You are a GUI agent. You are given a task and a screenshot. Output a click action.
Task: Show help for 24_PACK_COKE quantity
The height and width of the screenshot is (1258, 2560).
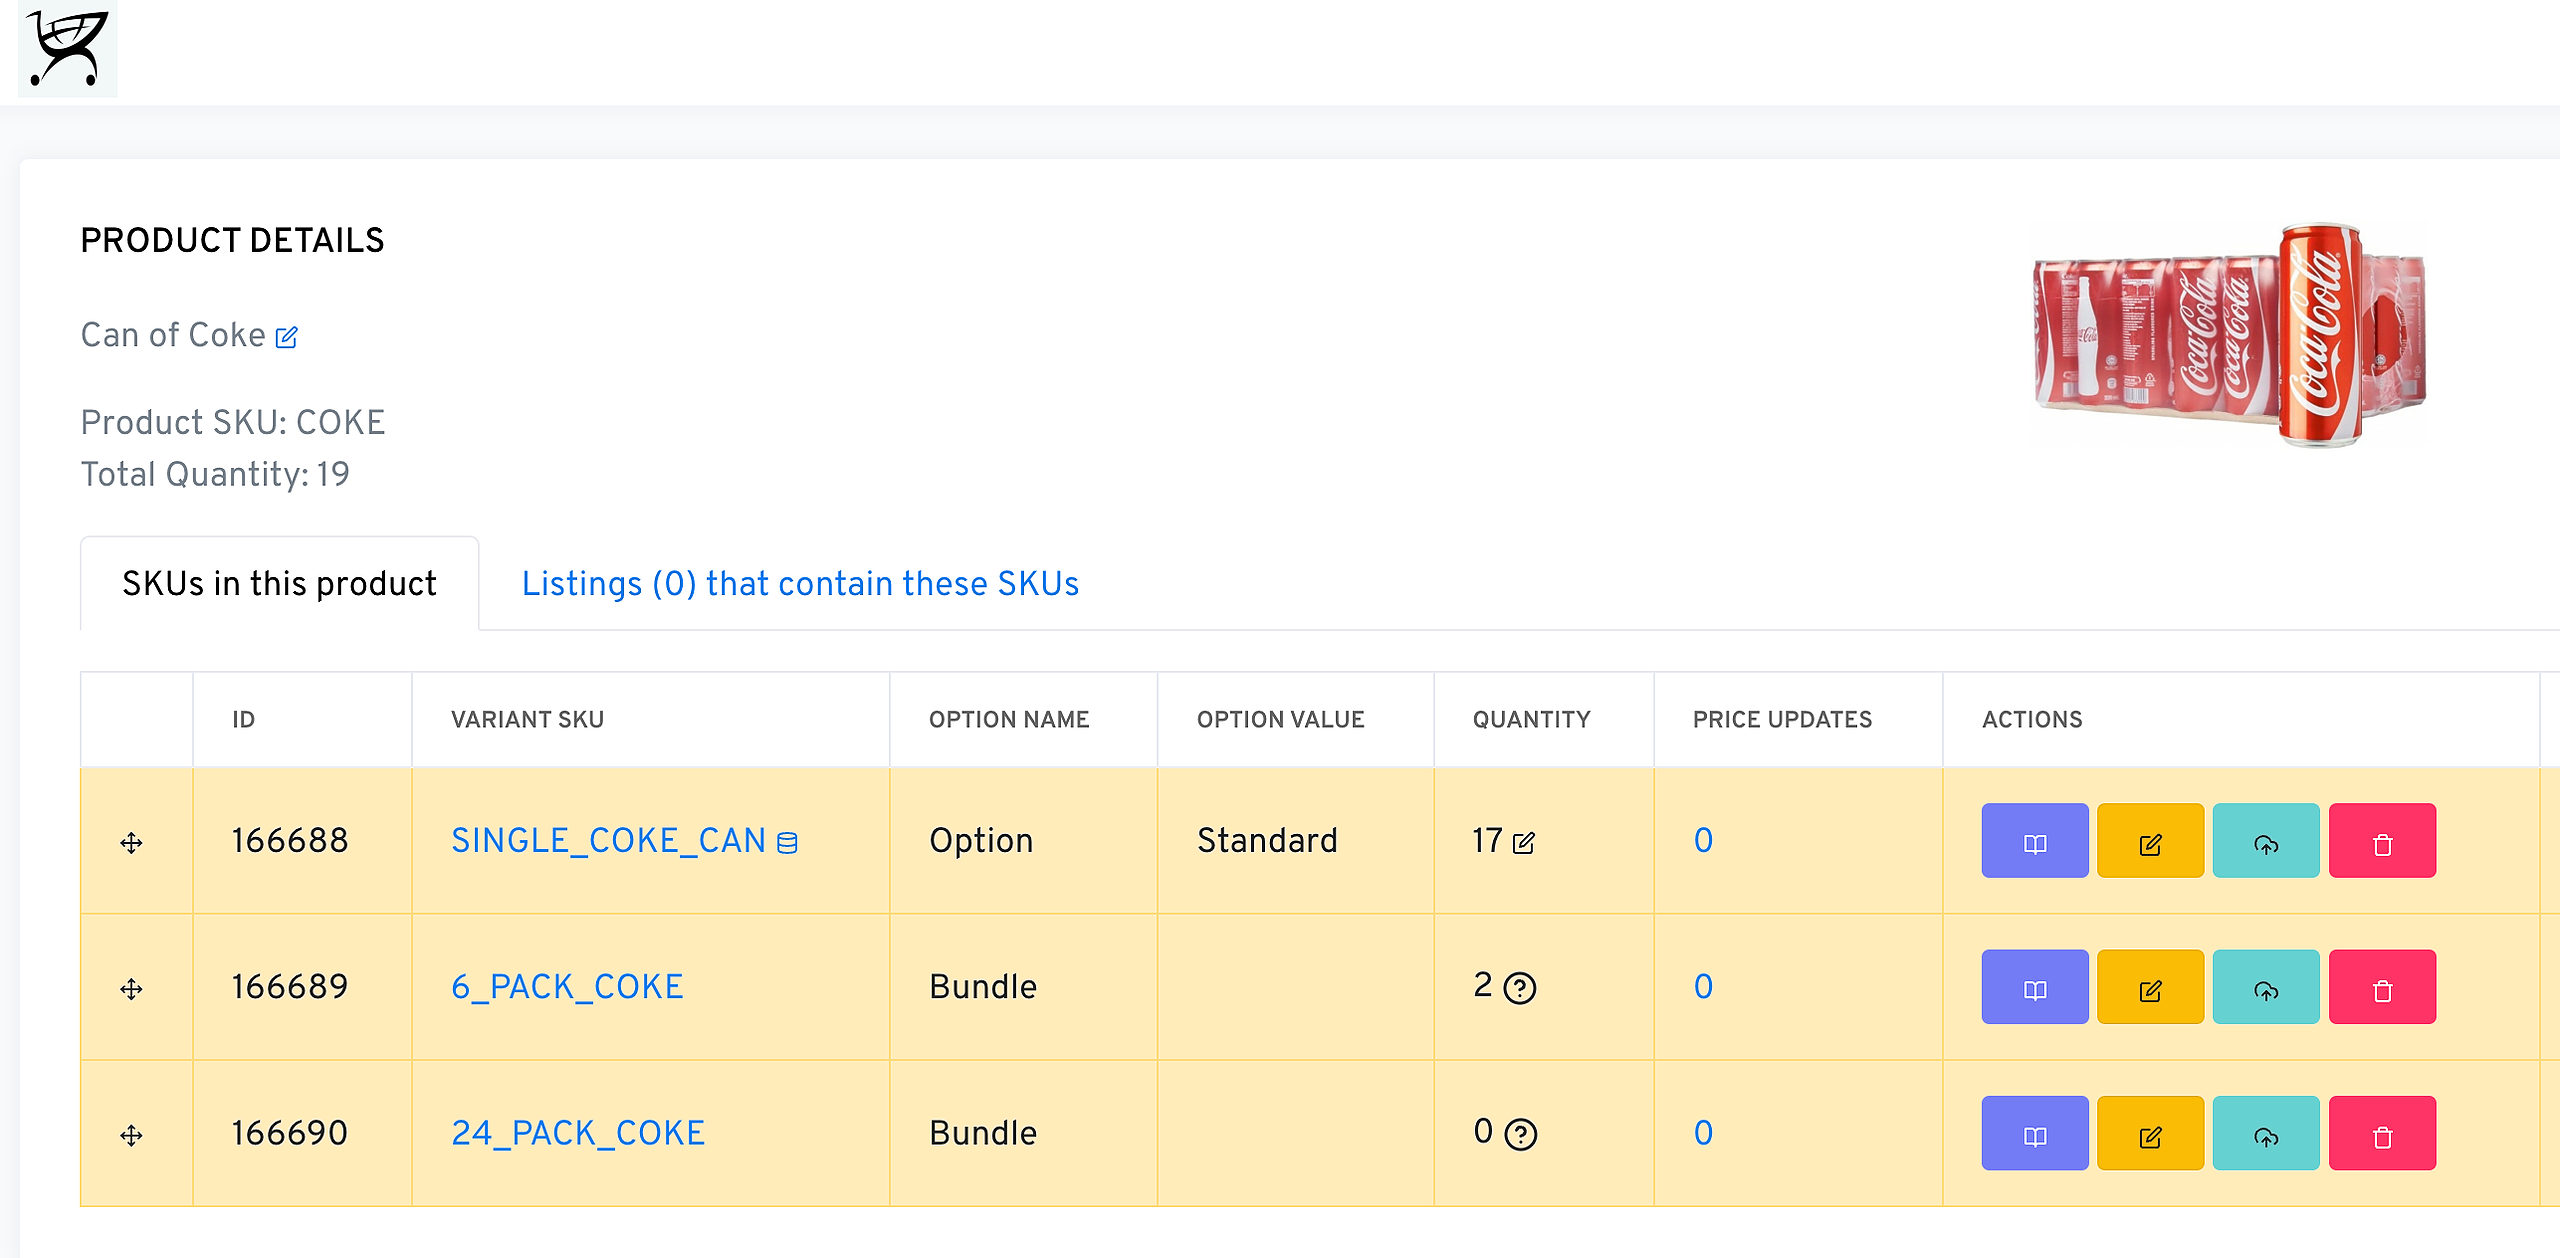pos(1520,1135)
